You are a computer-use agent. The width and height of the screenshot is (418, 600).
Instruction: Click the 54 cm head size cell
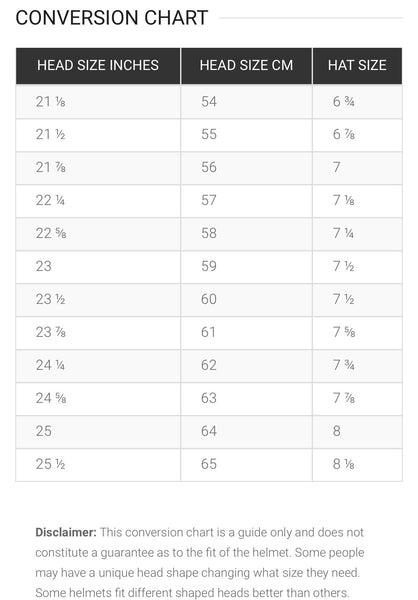[x=247, y=102]
